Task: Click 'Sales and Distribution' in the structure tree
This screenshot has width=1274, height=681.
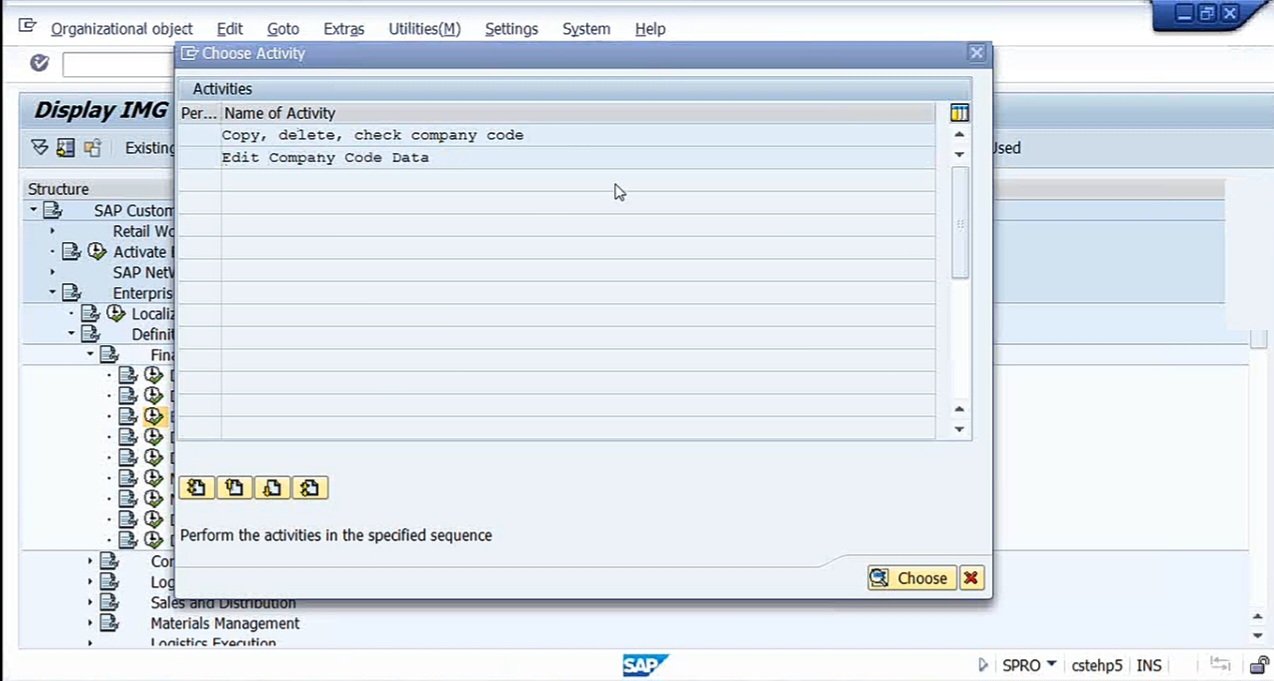Action: tap(223, 602)
